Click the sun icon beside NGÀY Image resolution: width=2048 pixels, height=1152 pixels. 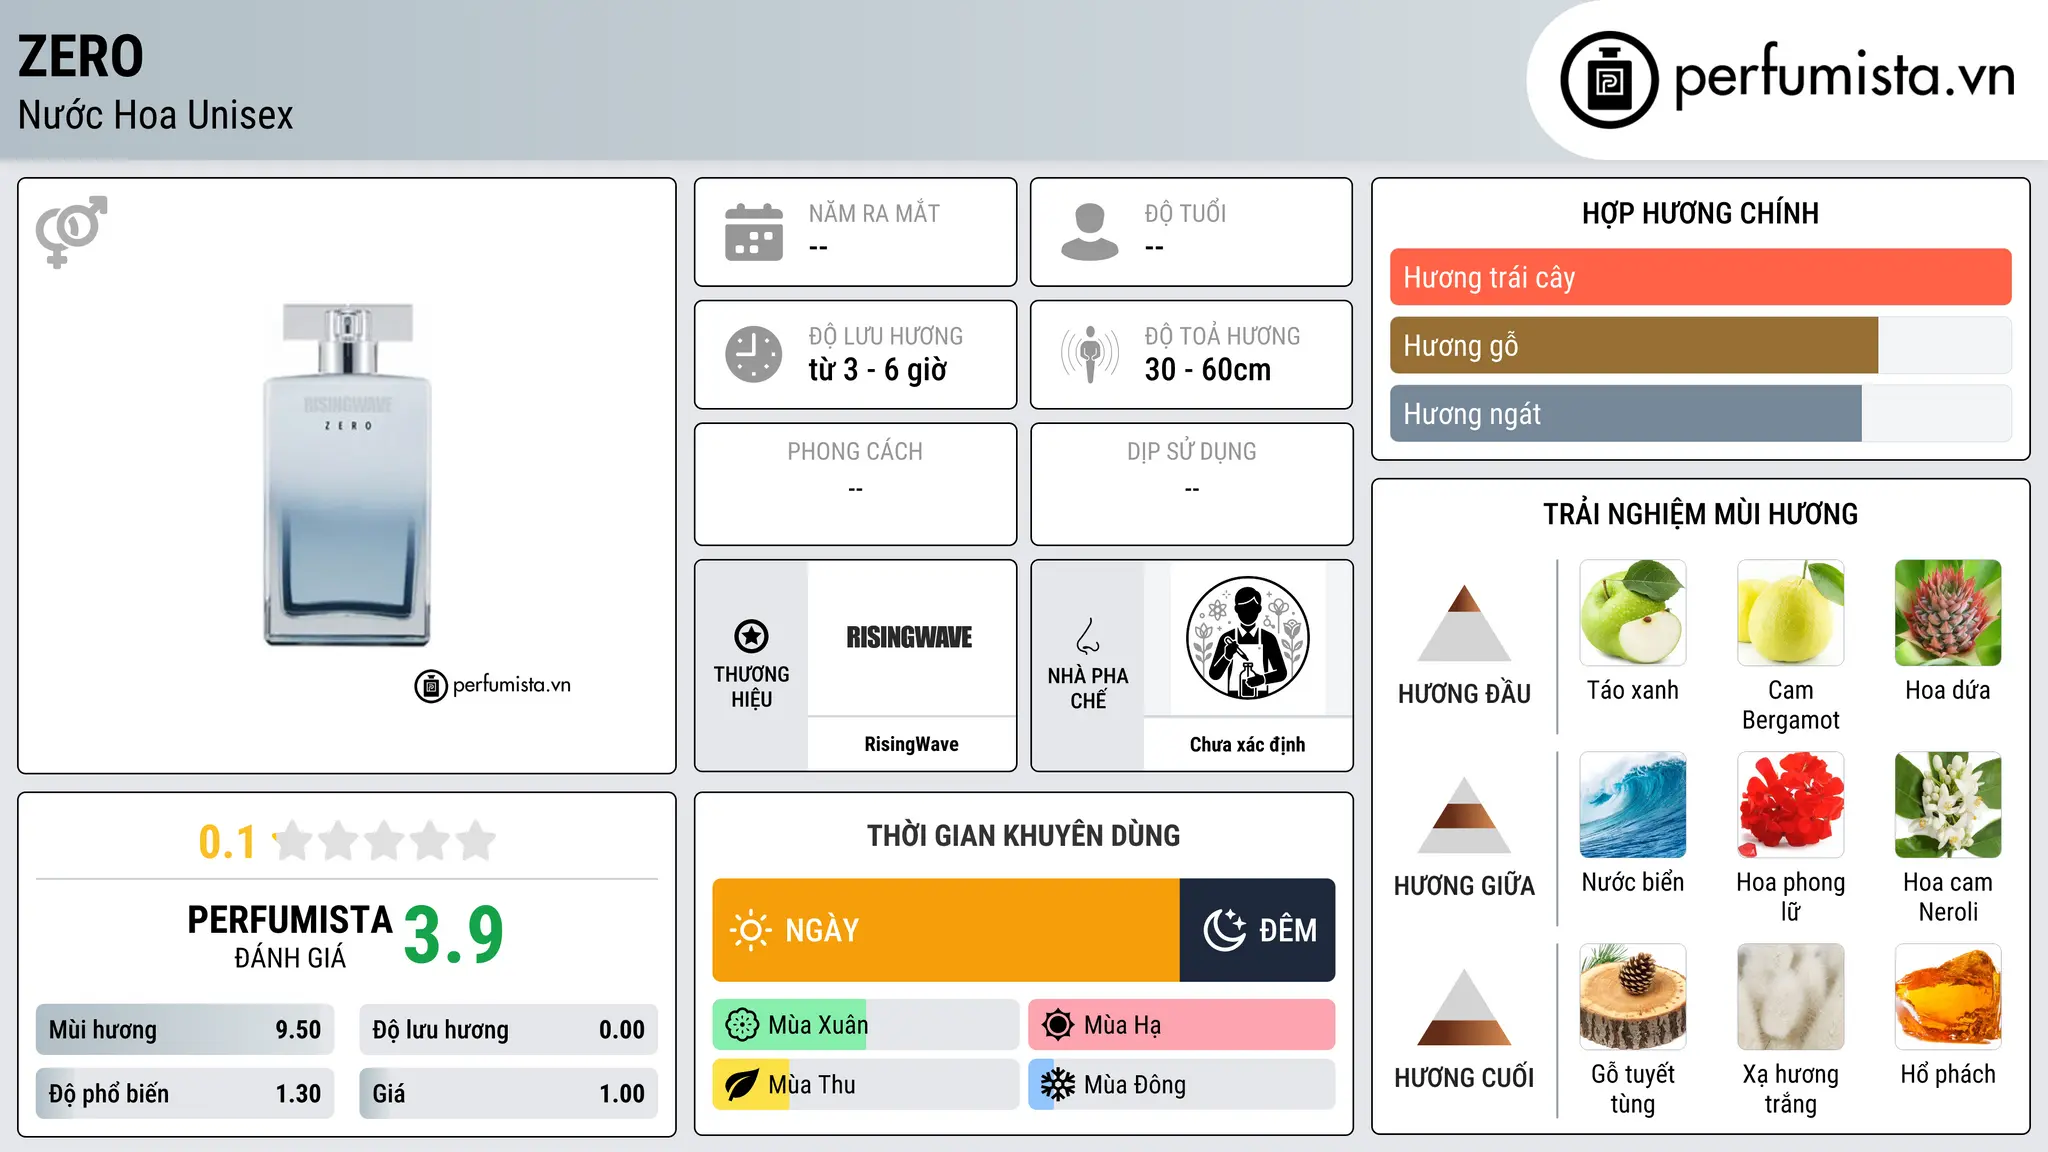[x=750, y=930]
